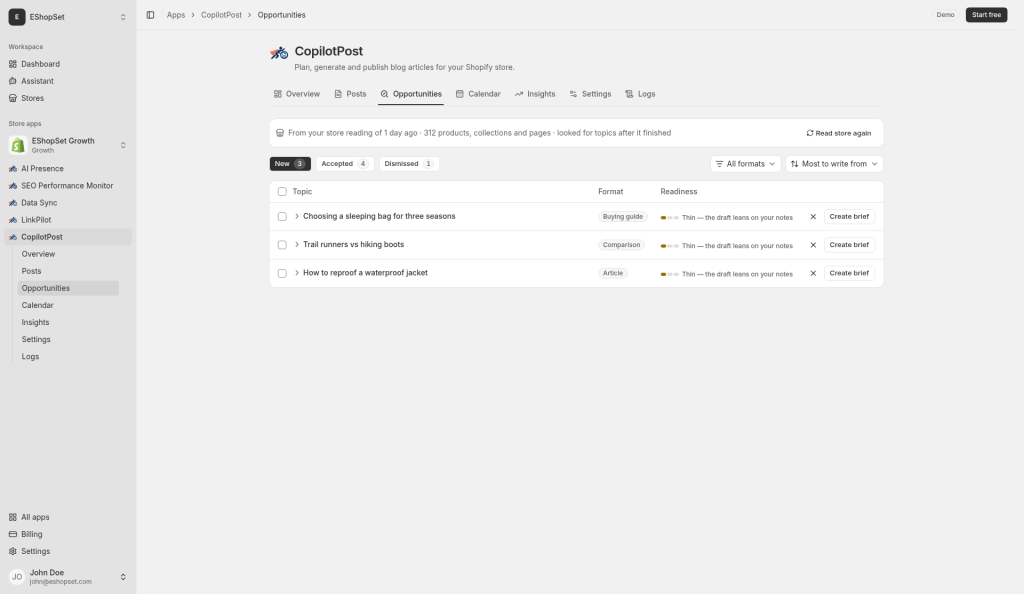Dismiss the sleeping bag topic with X

click(813, 217)
